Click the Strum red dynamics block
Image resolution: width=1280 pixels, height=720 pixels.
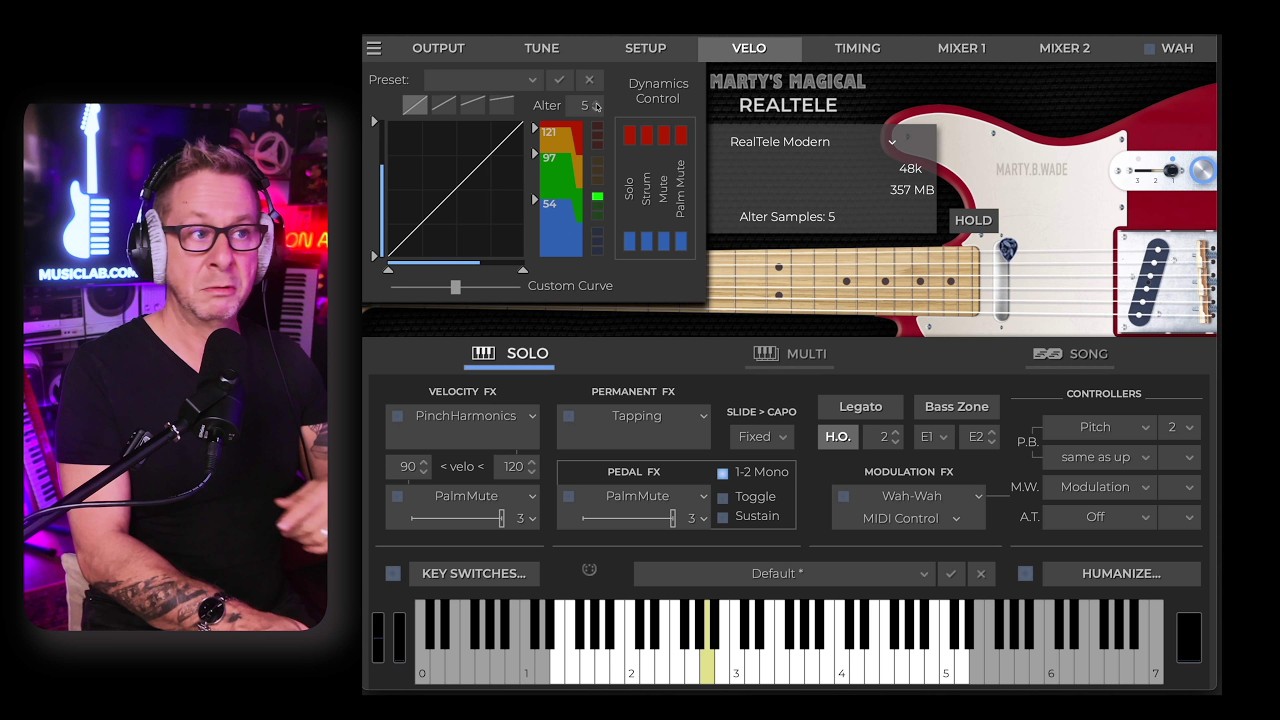647,135
